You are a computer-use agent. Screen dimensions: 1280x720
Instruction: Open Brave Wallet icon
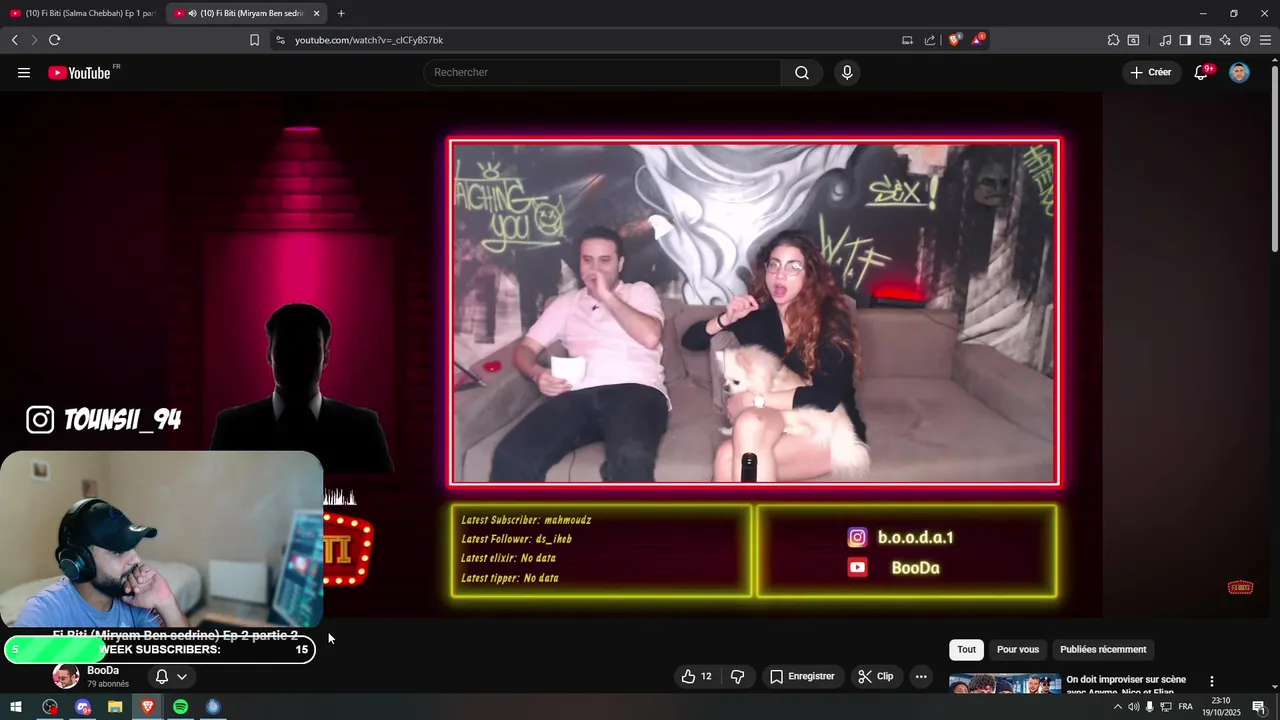(x=1205, y=40)
